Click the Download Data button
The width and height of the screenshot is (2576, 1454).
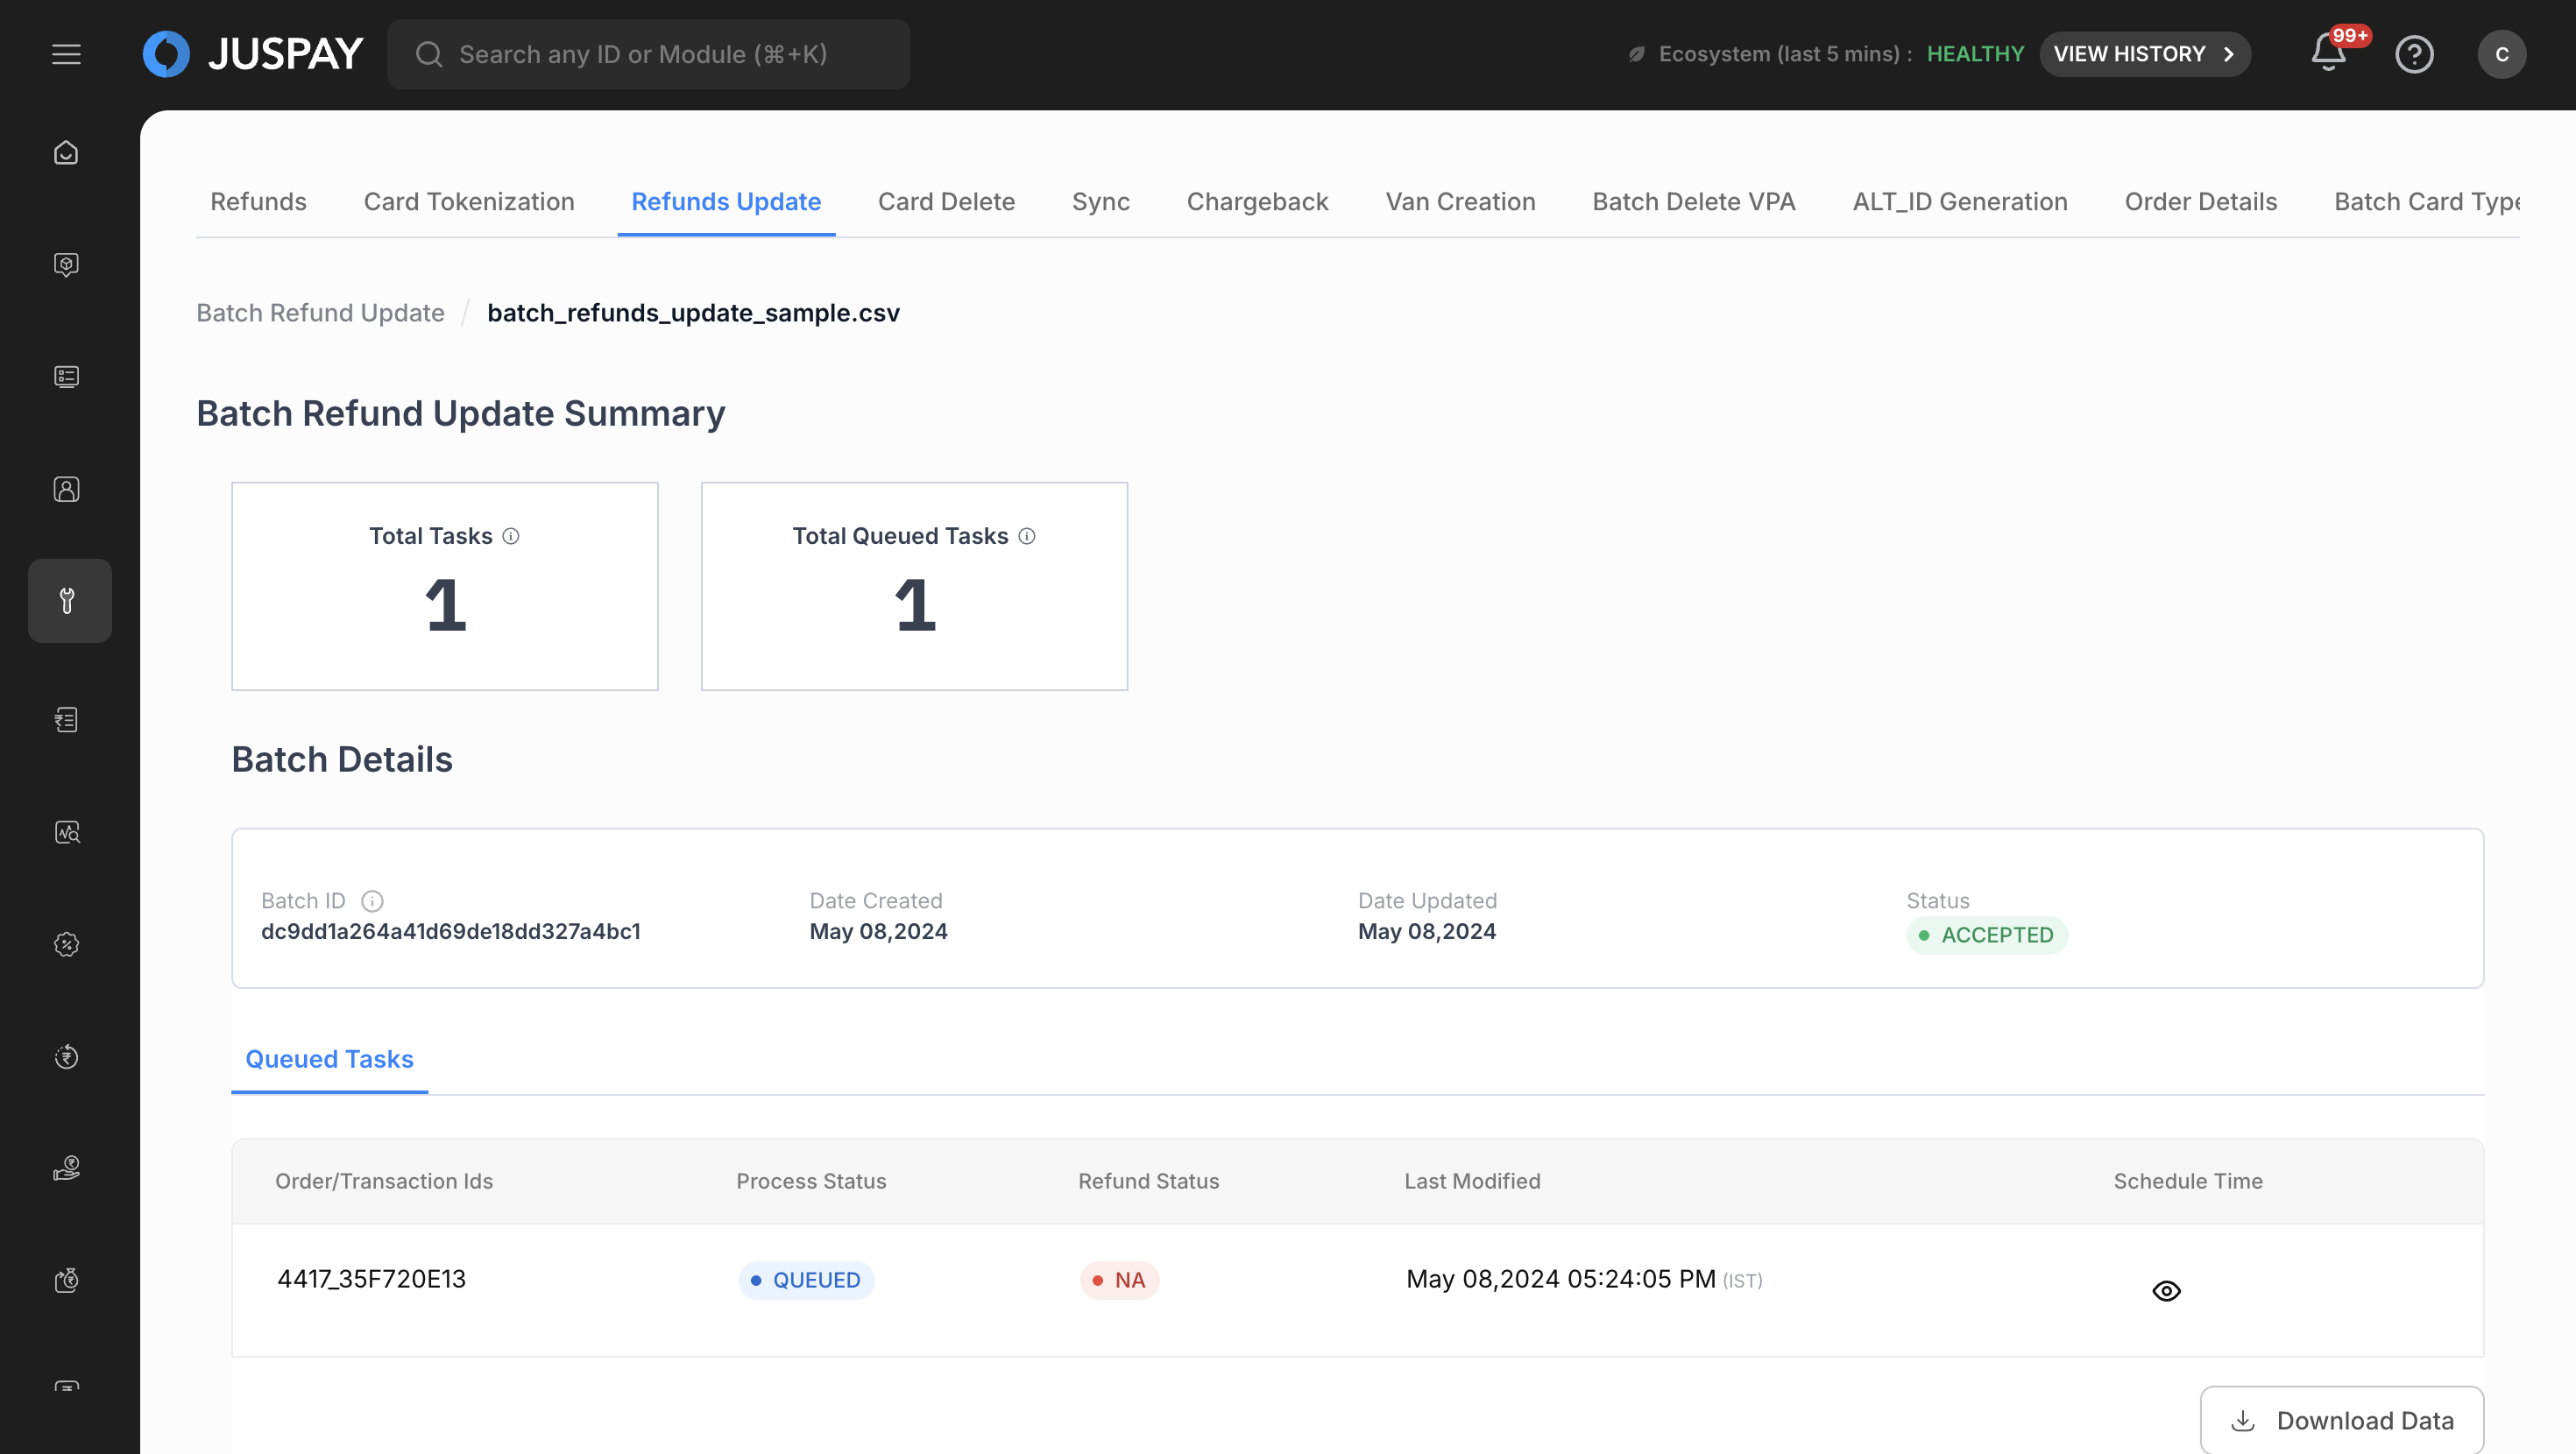pos(2341,1420)
